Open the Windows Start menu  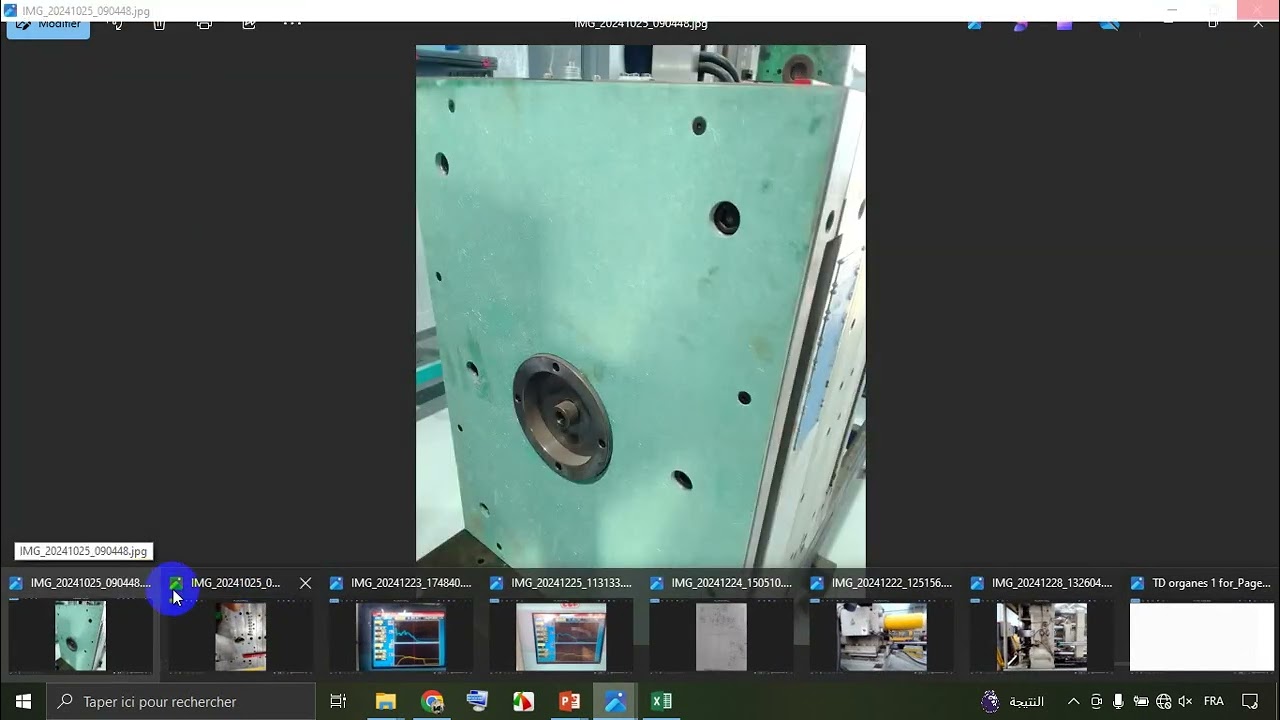click(x=23, y=701)
